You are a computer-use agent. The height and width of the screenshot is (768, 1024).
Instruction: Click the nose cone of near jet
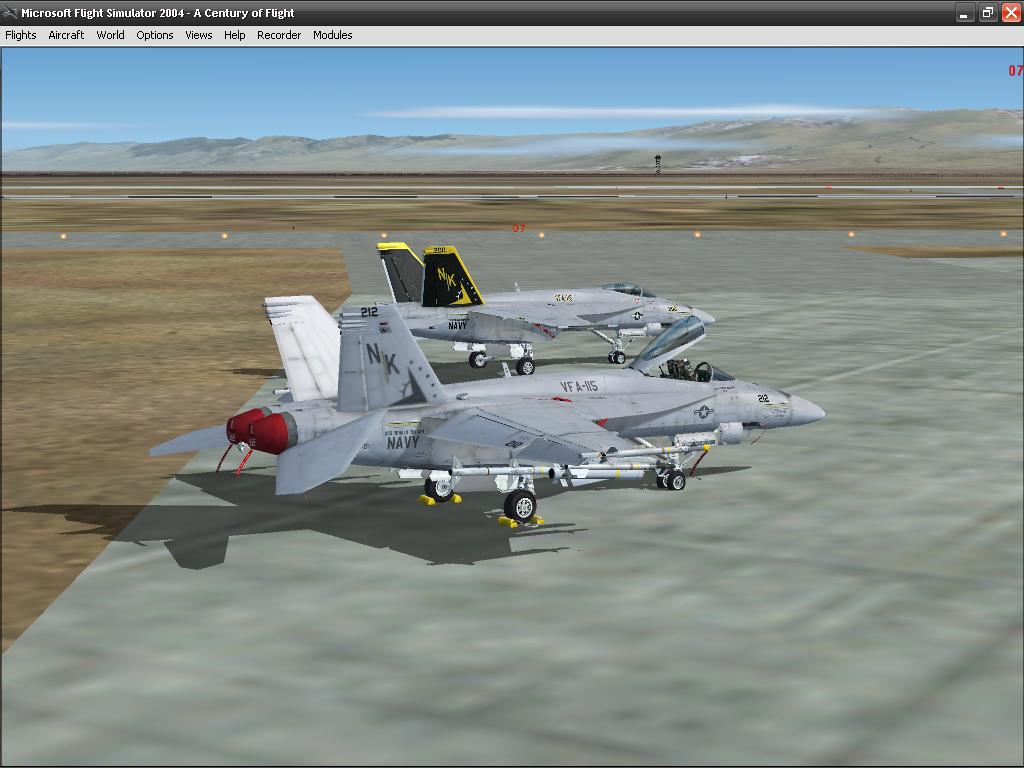pos(807,410)
